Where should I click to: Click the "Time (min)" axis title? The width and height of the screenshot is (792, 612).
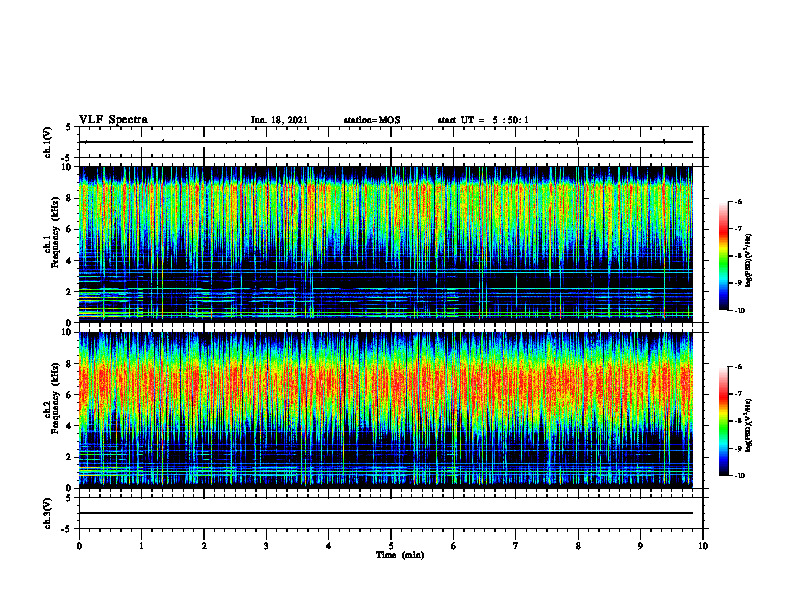click(400, 555)
